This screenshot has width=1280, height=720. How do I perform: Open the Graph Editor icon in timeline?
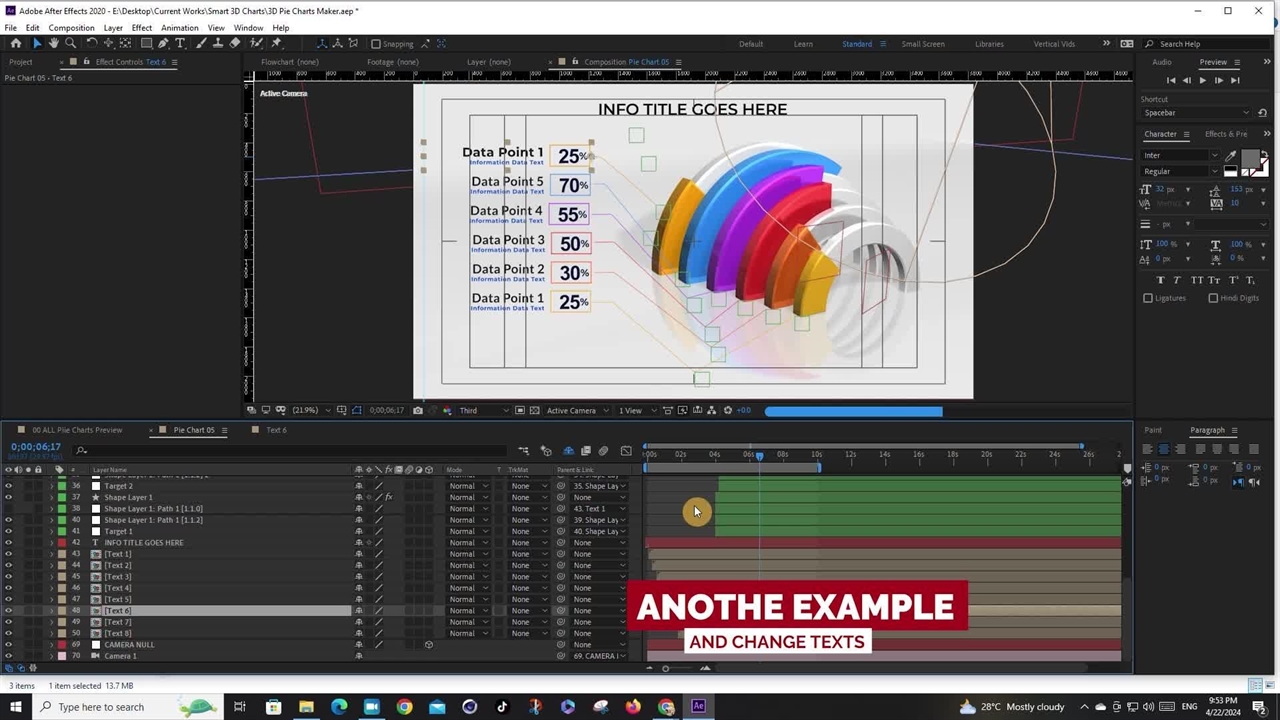coord(626,451)
